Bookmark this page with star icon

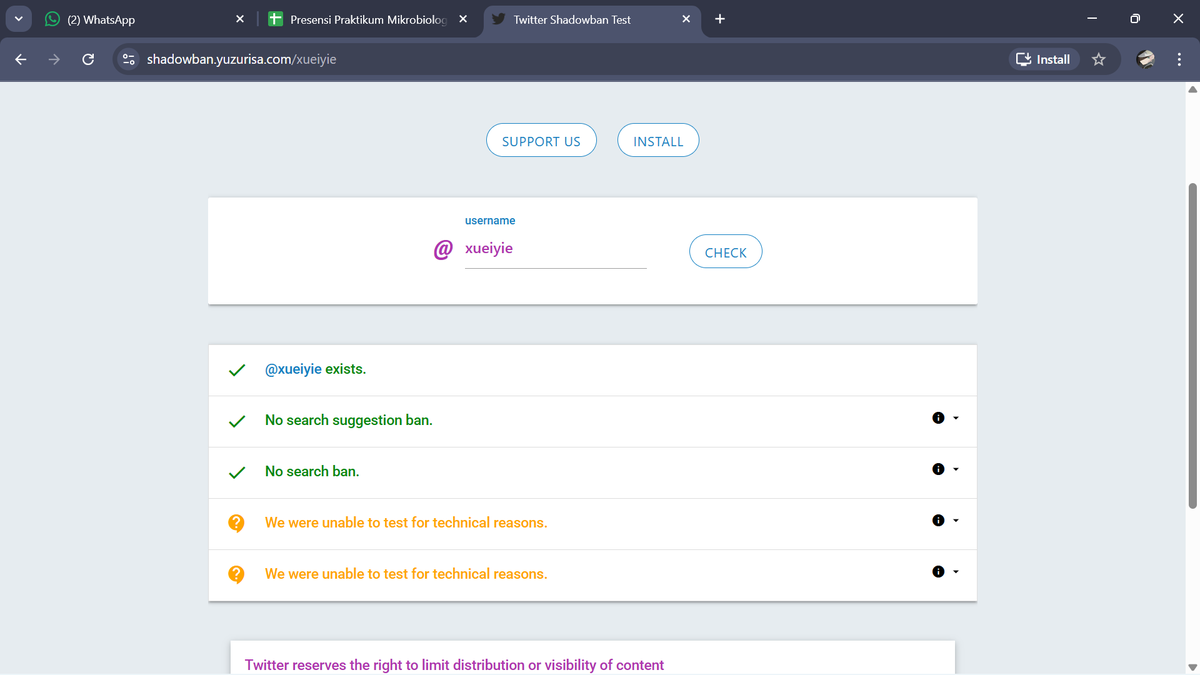click(1099, 59)
